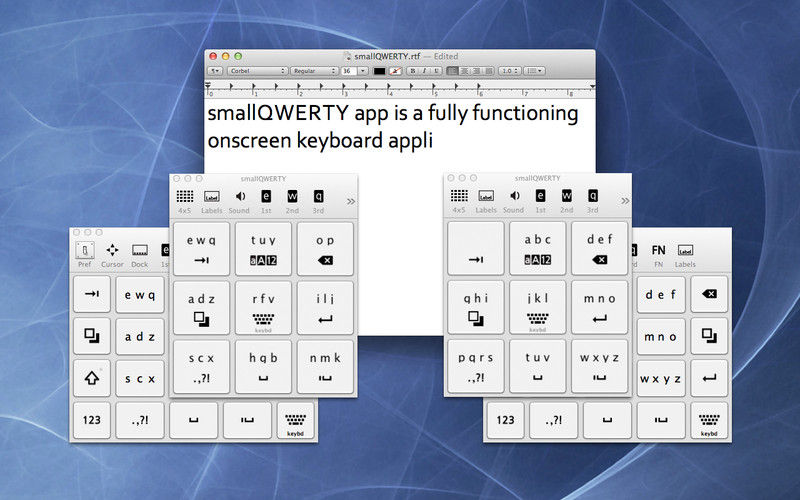Expand the toolbar overflow chevron in the alphabetical abc window
The height and width of the screenshot is (500, 800).
pos(625,201)
